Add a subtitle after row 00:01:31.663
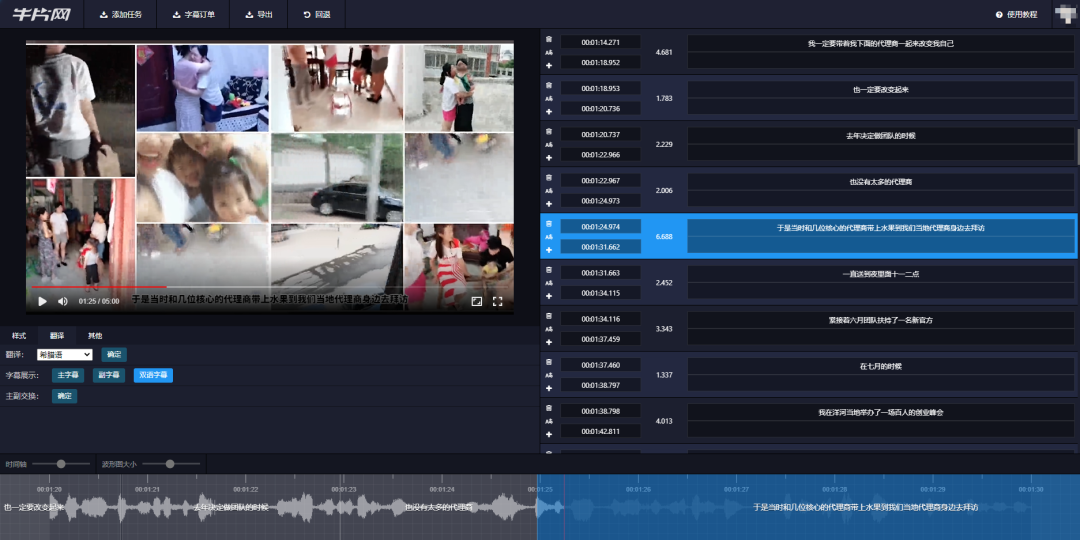 click(x=549, y=296)
